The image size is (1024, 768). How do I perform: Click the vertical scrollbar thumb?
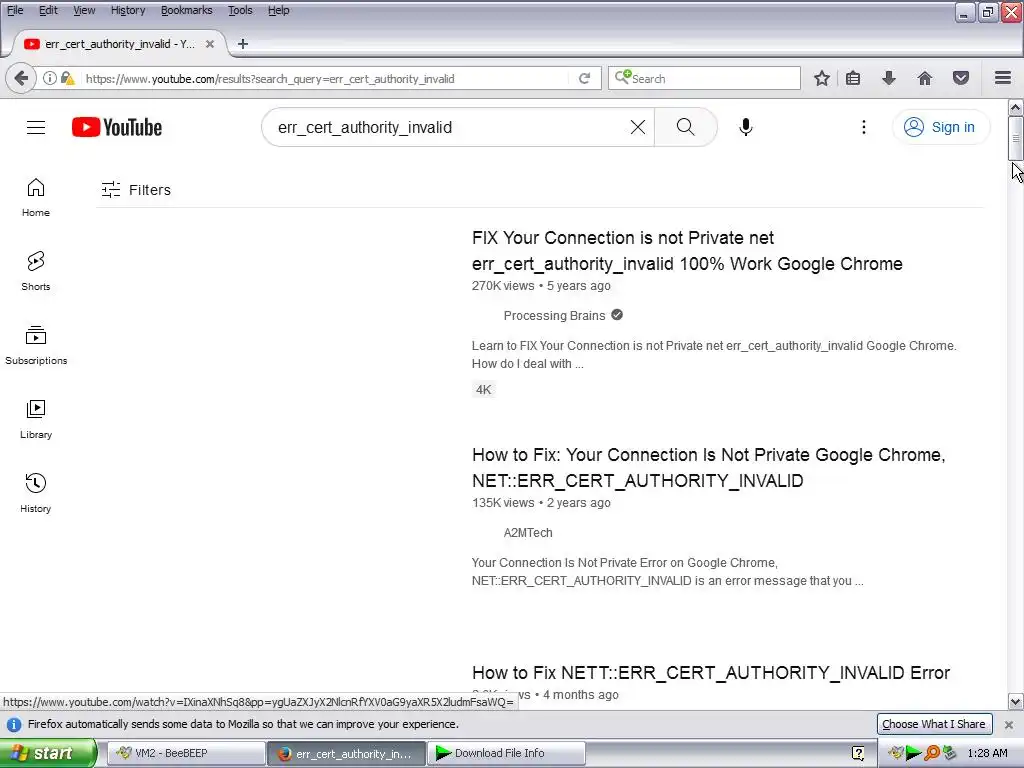click(1016, 138)
